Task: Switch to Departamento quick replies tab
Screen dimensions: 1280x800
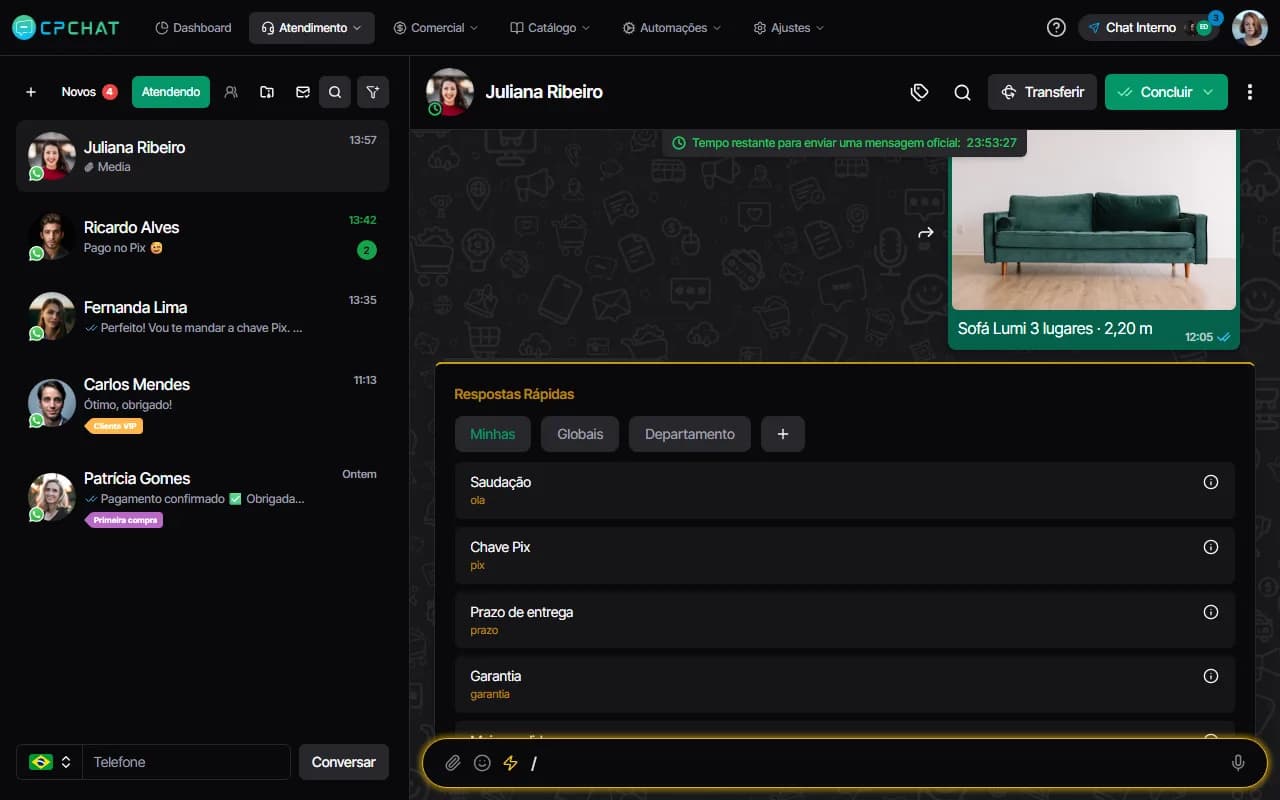Action: coord(690,434)
